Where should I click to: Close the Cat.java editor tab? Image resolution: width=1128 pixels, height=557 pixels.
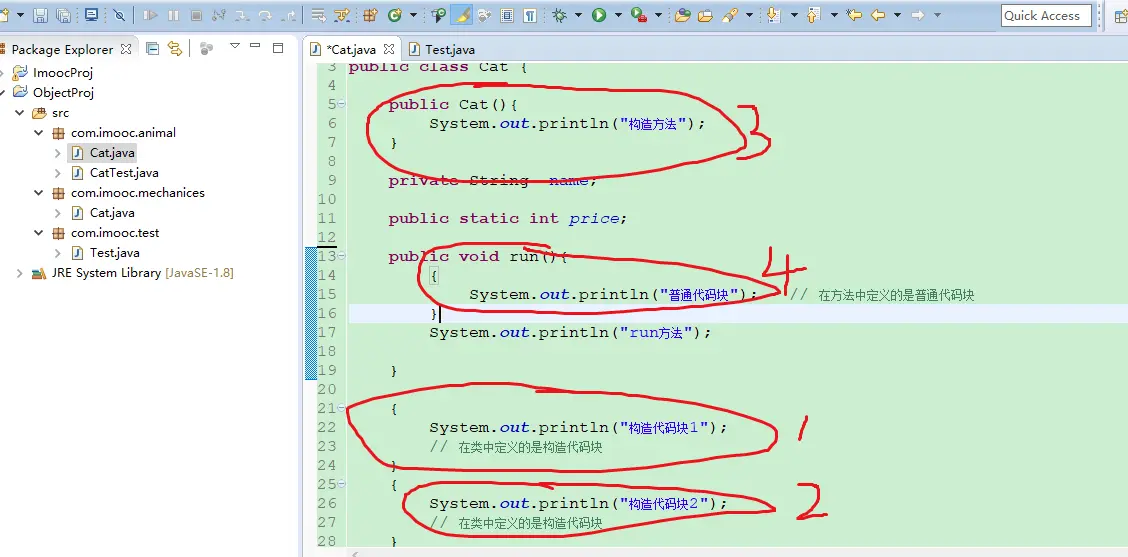389,49
